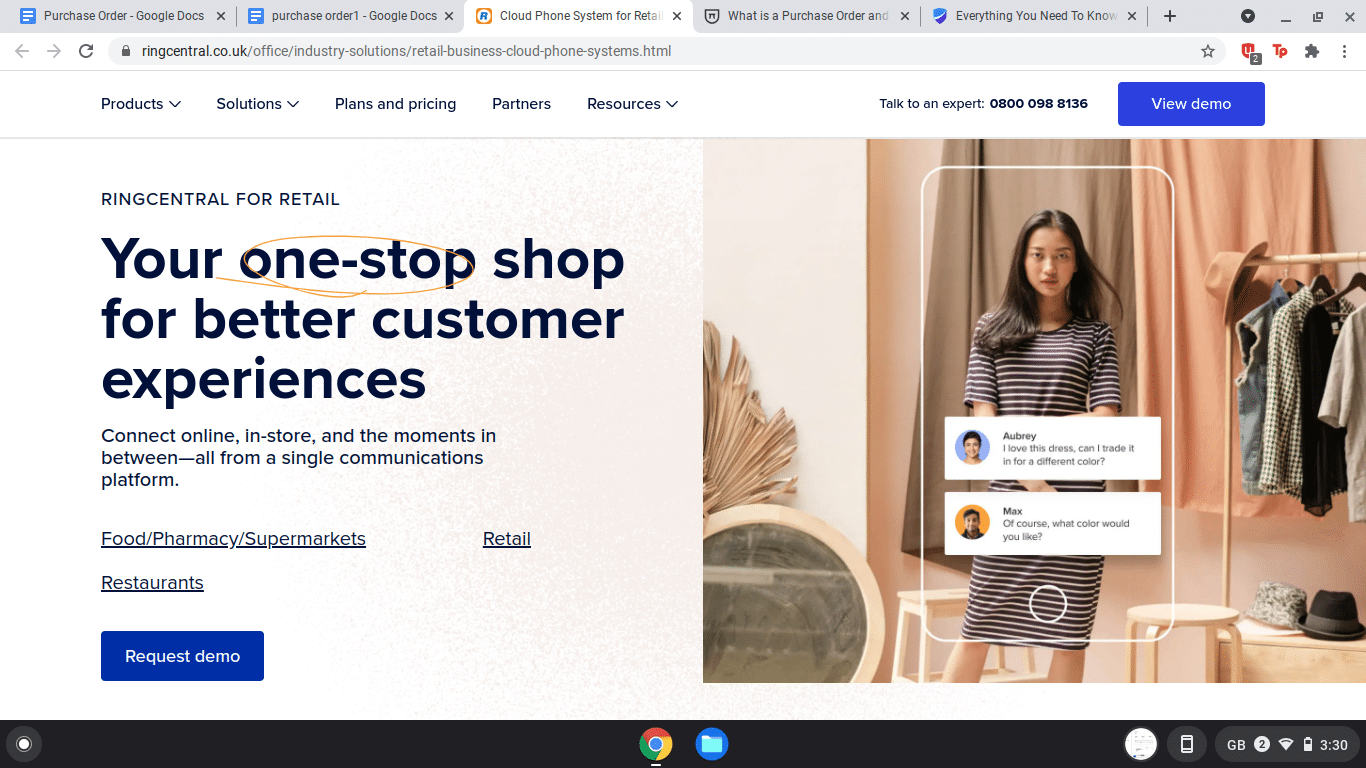Screen dimensions: 1366x768
Task: Open the notification count badge
Action: (x=1262, y=744)
